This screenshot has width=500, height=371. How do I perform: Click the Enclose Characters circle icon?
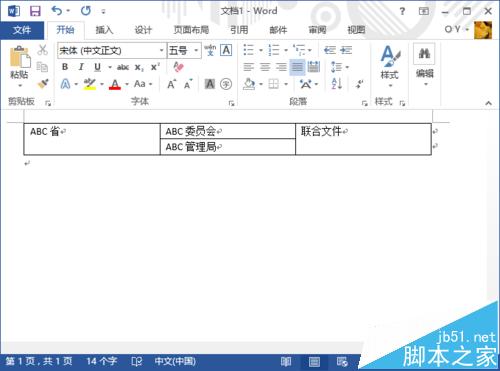(226, 84)
